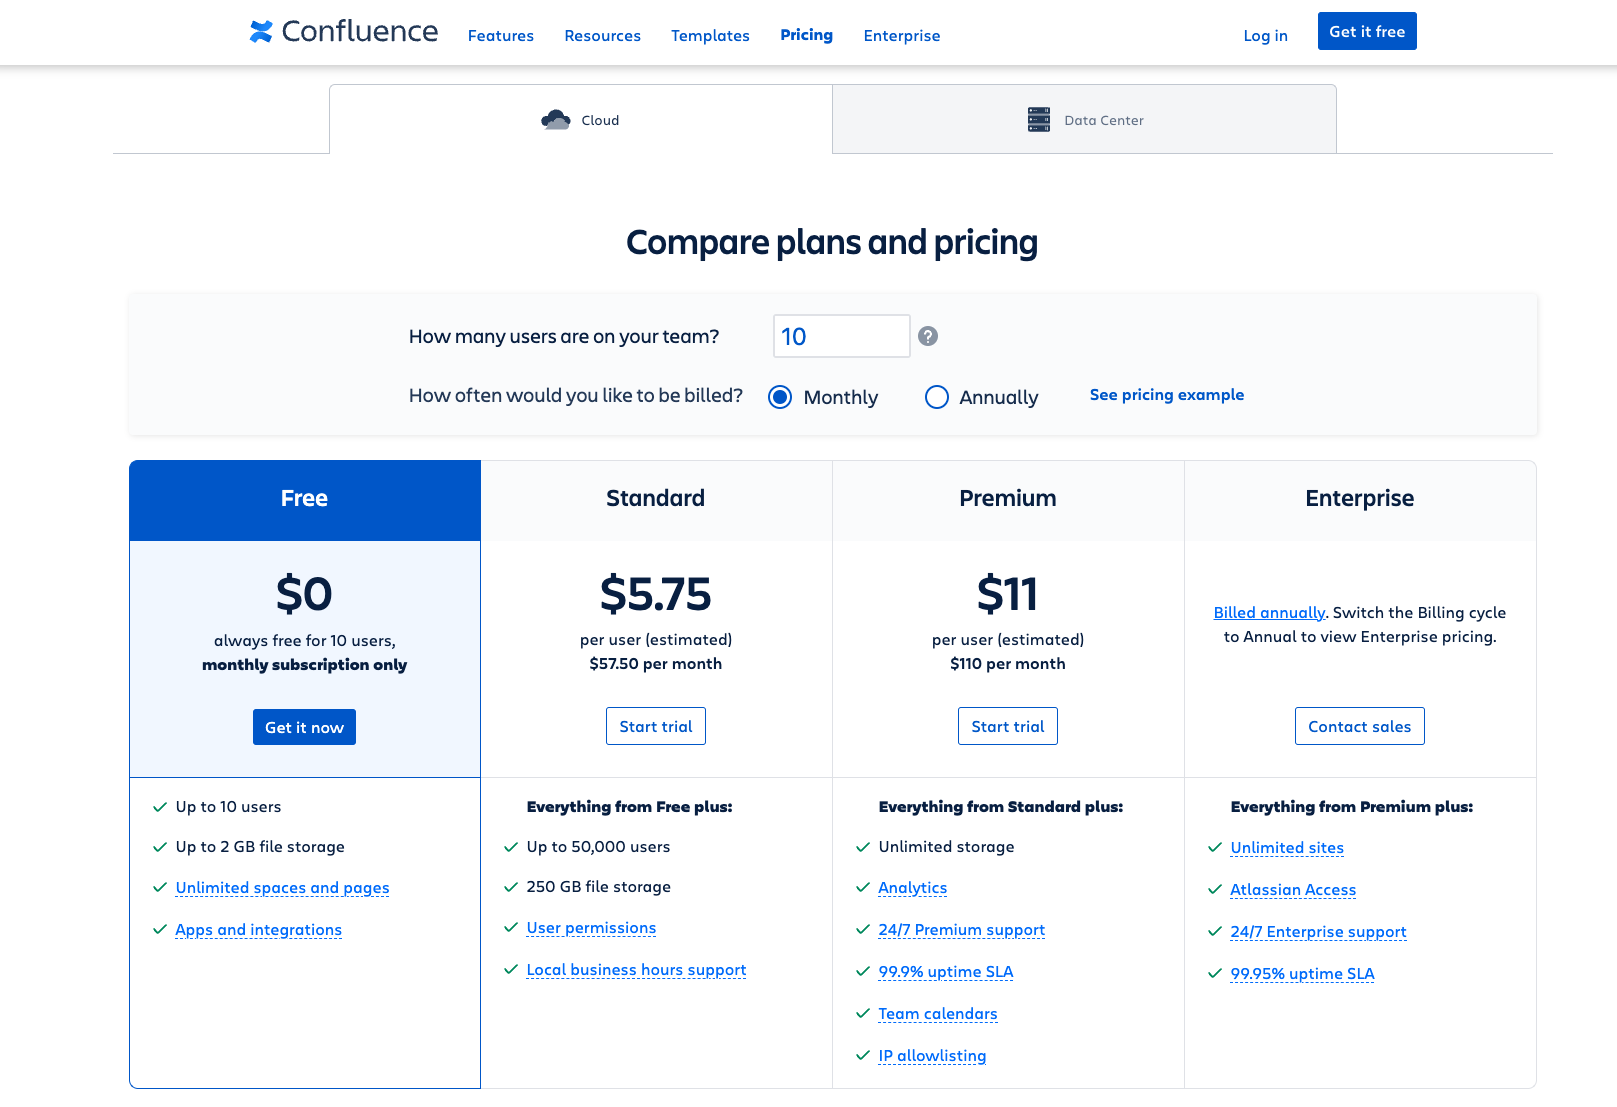Click Contact sales for Enterprise
The image size is (1617, 1107).
coord(1360,726)
